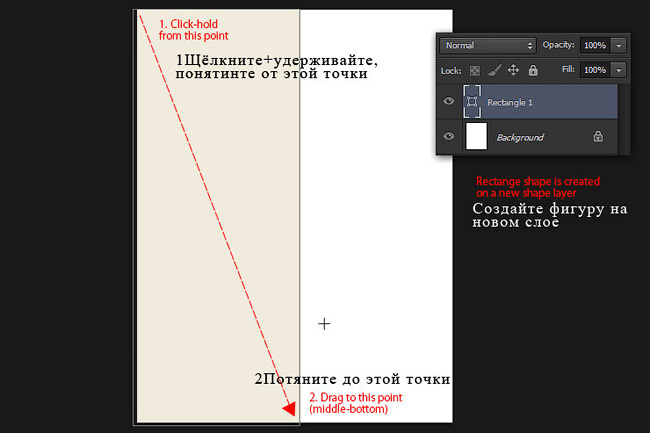Hide the Rectangle 1 layer
The height and width of the screenshot is (433, 650).
click(x=448, y=101)
